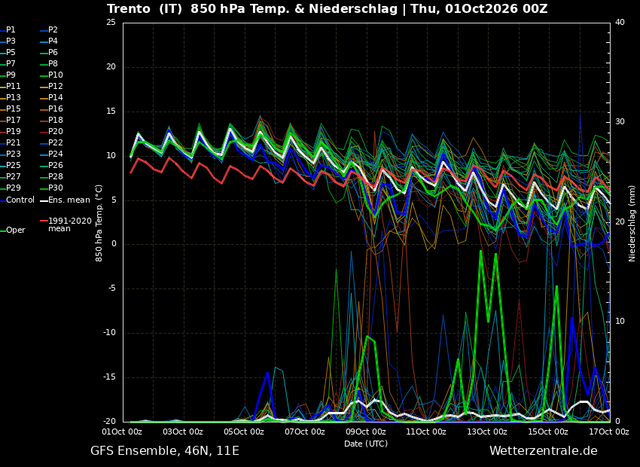Click the Oper legend label

point(16,230)
